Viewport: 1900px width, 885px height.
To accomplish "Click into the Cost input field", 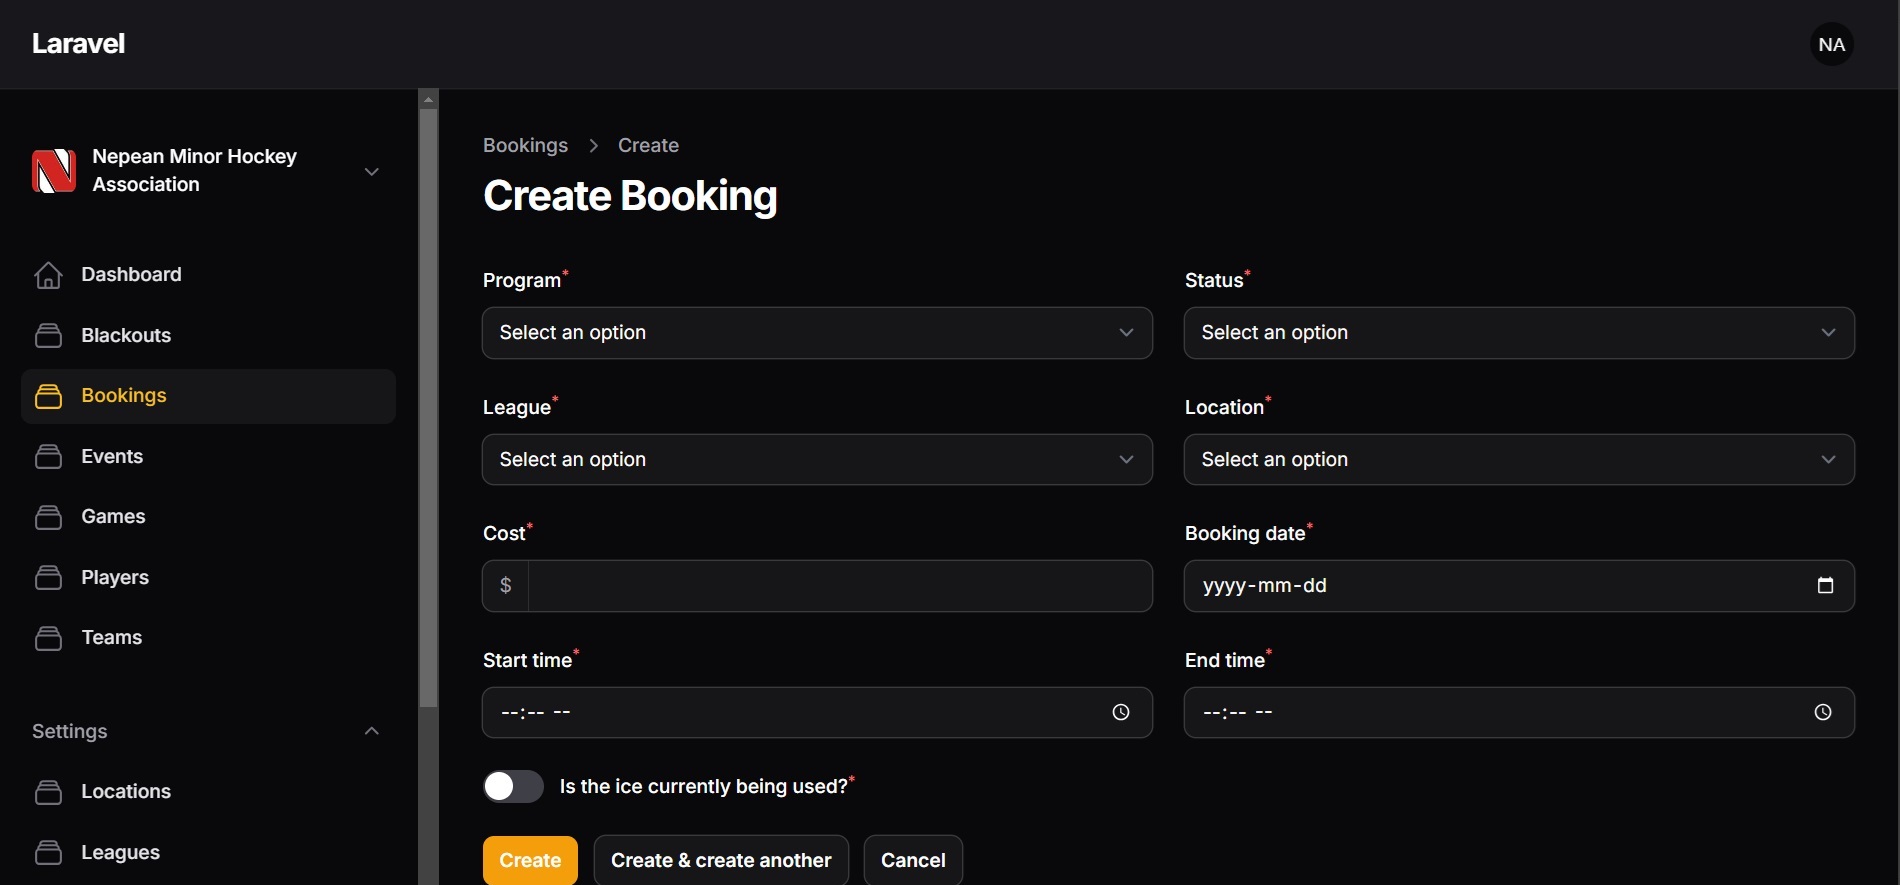I will (x=838, y=586).
